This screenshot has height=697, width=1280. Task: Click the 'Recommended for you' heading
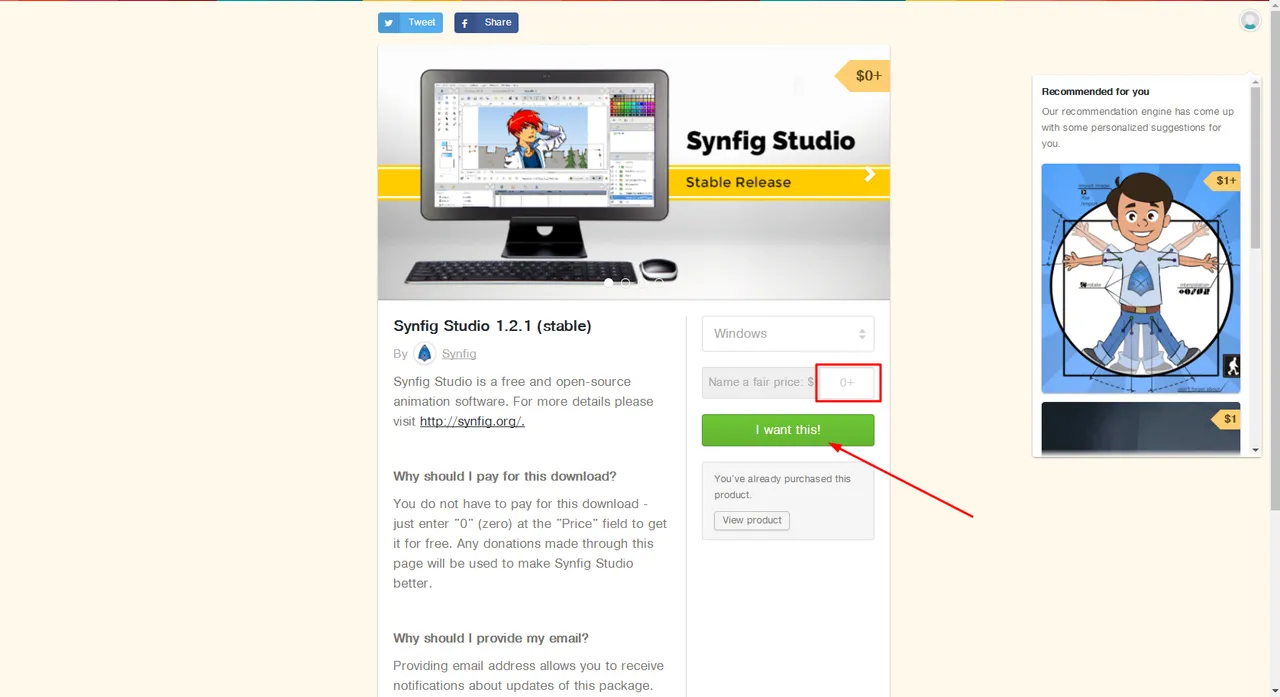coord(1095,92)
